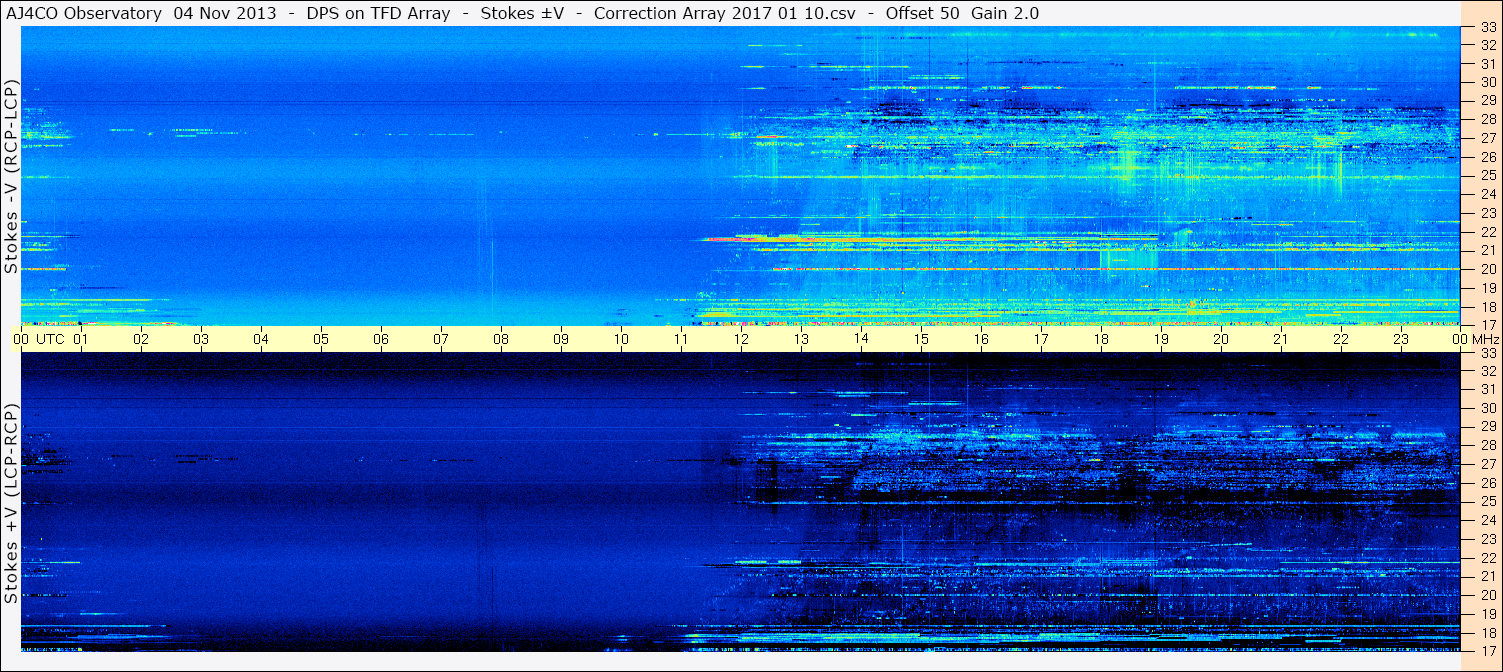This screenshot has width=1503, height=672.
Task: Click 23 MHz label of Stokes -V panel
Action: pyautogui.click(x=1488, y=213)
